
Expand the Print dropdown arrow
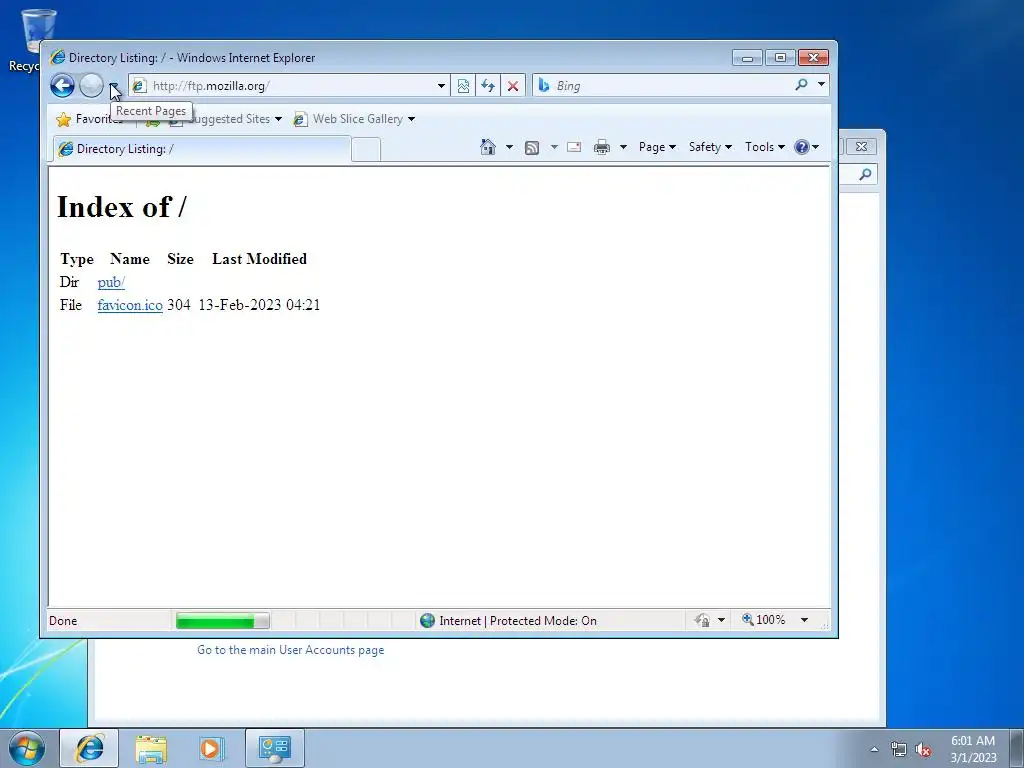coord(623,147)
